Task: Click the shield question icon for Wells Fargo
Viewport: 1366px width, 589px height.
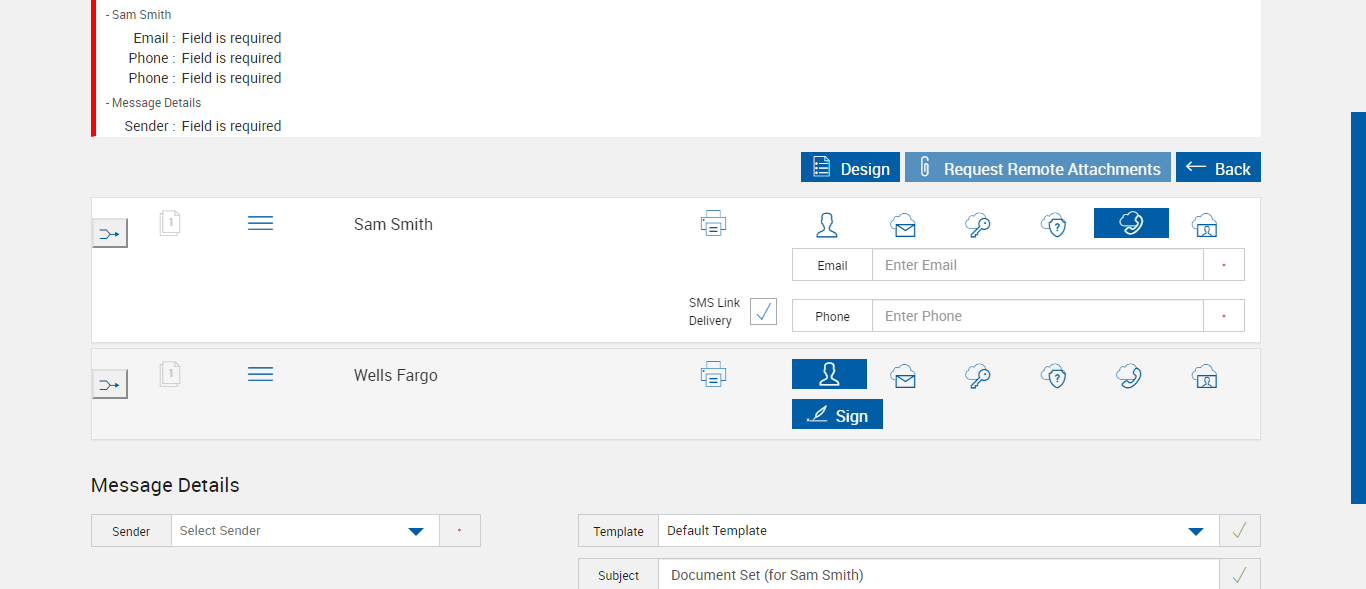Action: pyautogui.click(x=1054, y=376)
